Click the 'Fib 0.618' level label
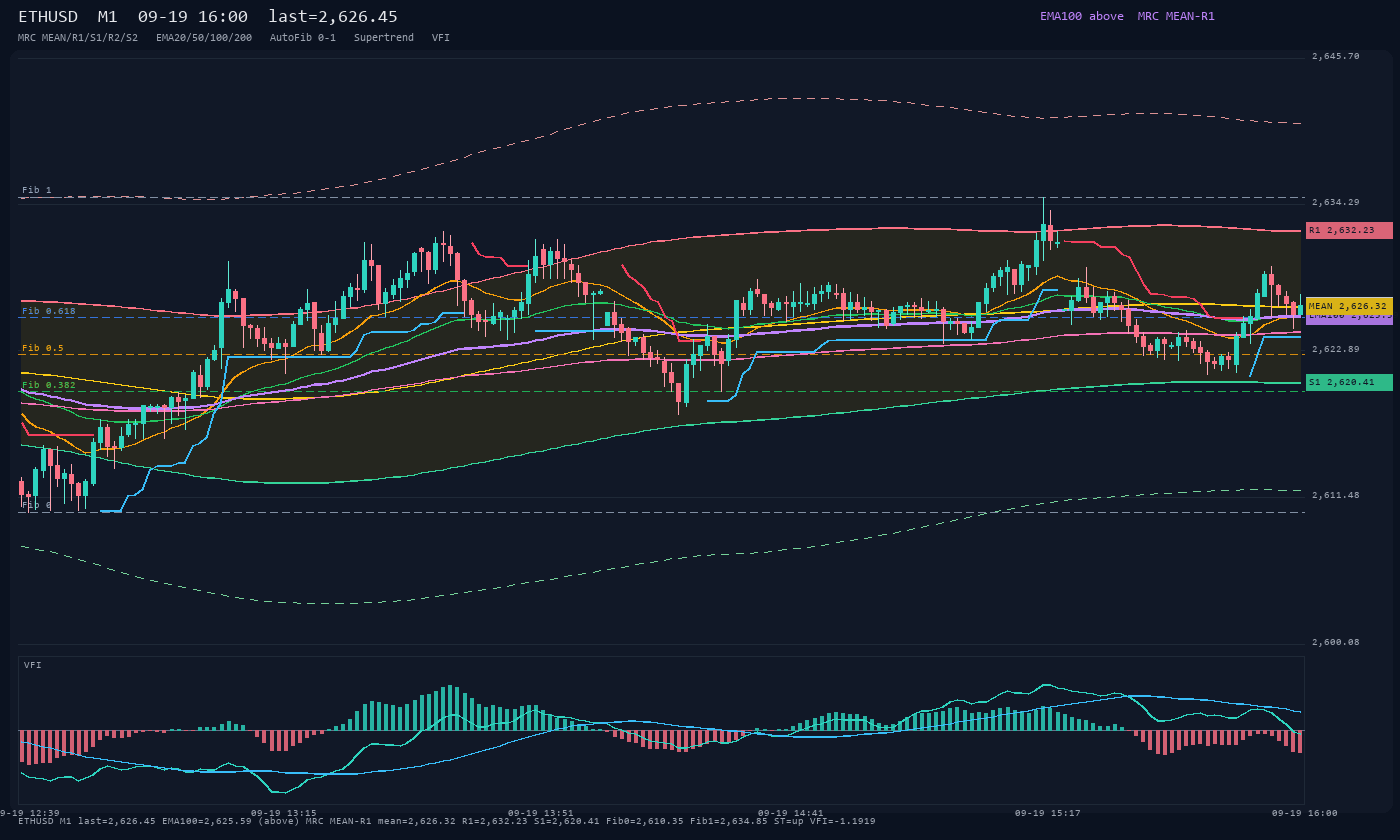The width and height of the screenshot is (1400, 840). 49,311
